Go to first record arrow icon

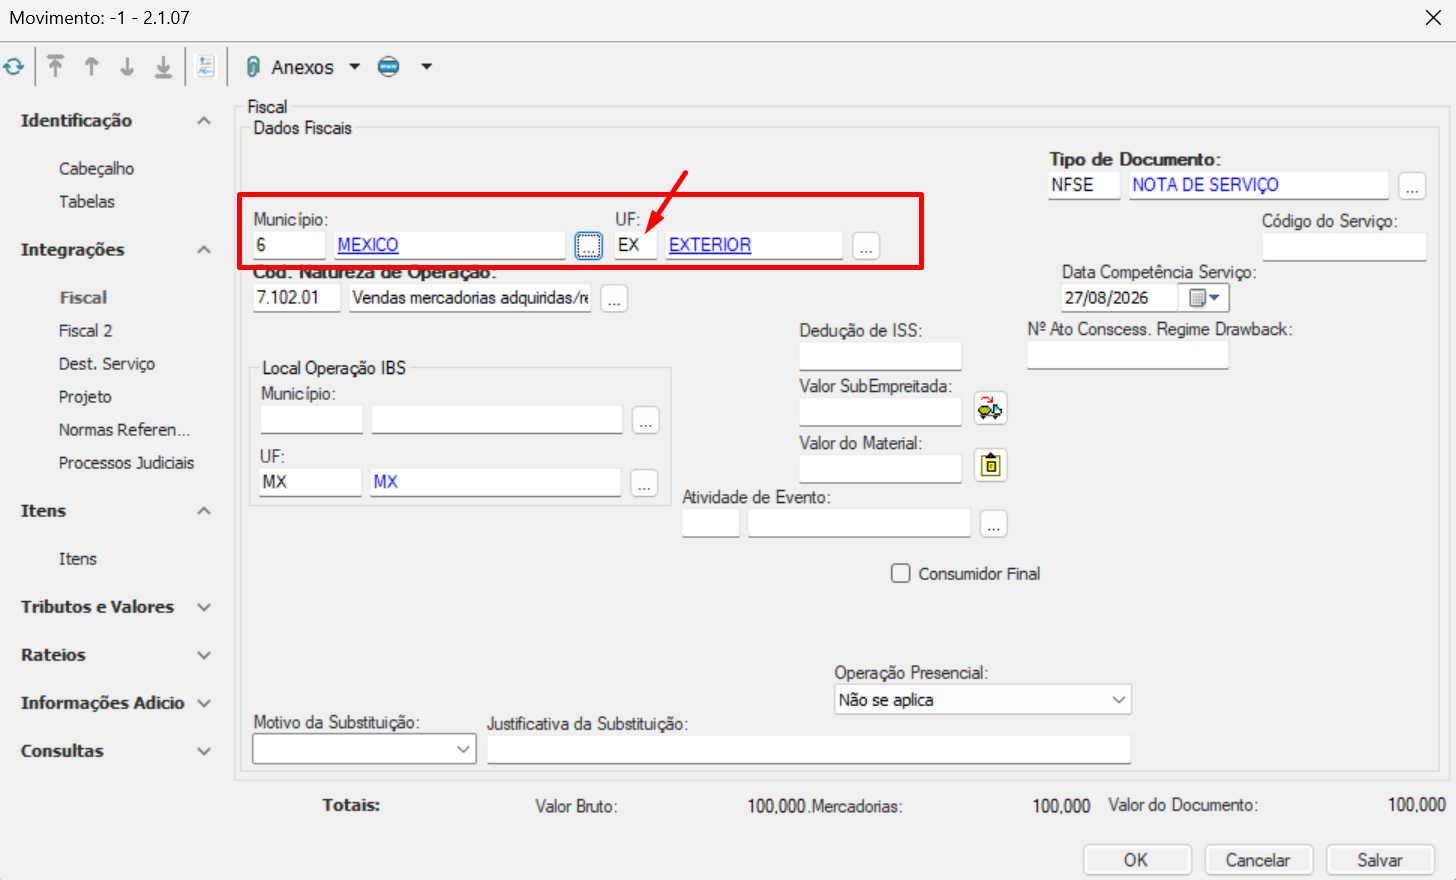[x=56, y=67]
